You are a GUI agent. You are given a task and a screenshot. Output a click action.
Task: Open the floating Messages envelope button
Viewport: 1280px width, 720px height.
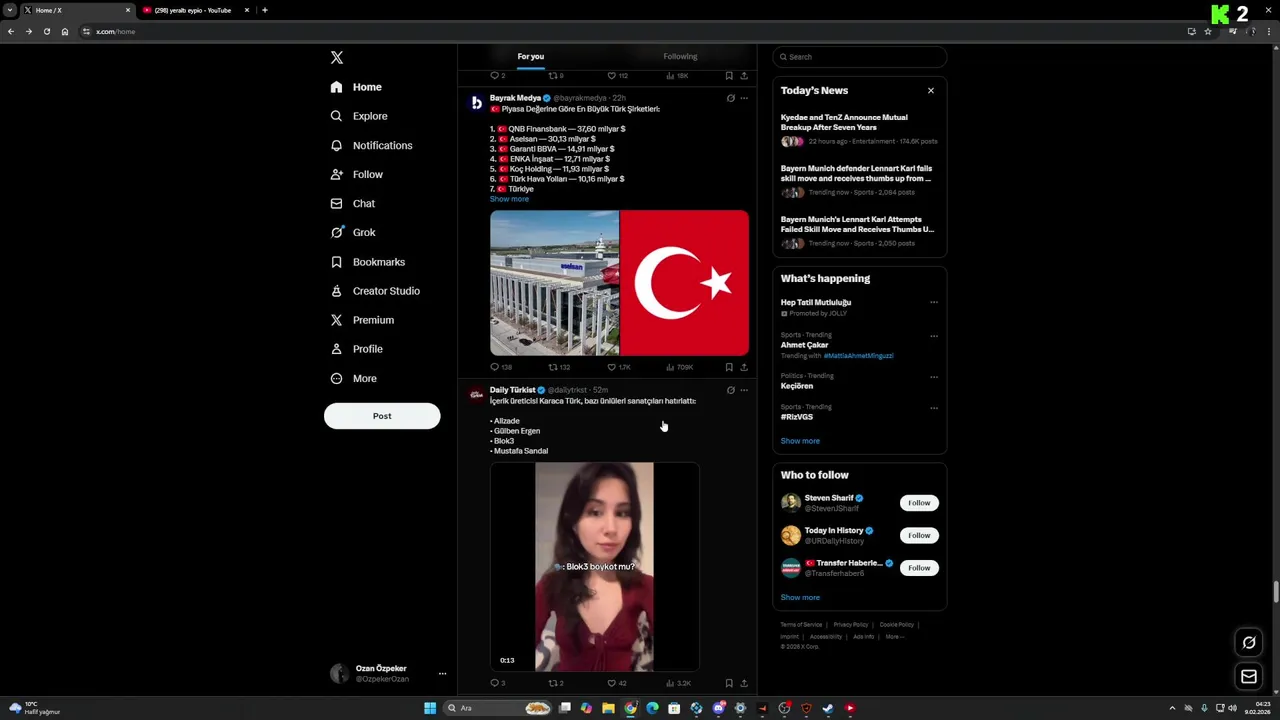pyautogui.click(x=1249, y=677)
